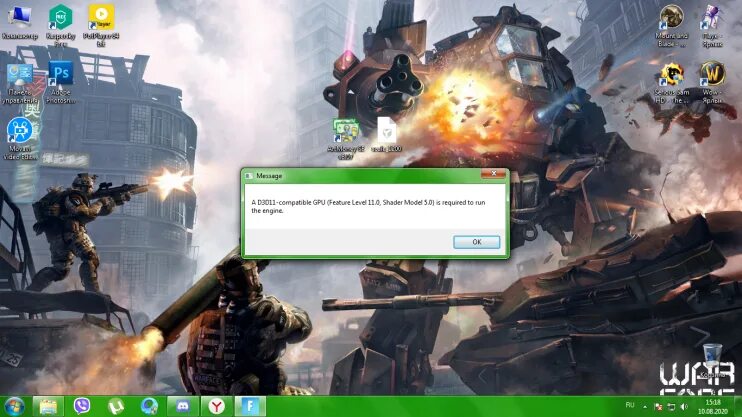The image size is (742, 417).
Task: Open the Windows Start menu orb
Action: pos(14,406)
